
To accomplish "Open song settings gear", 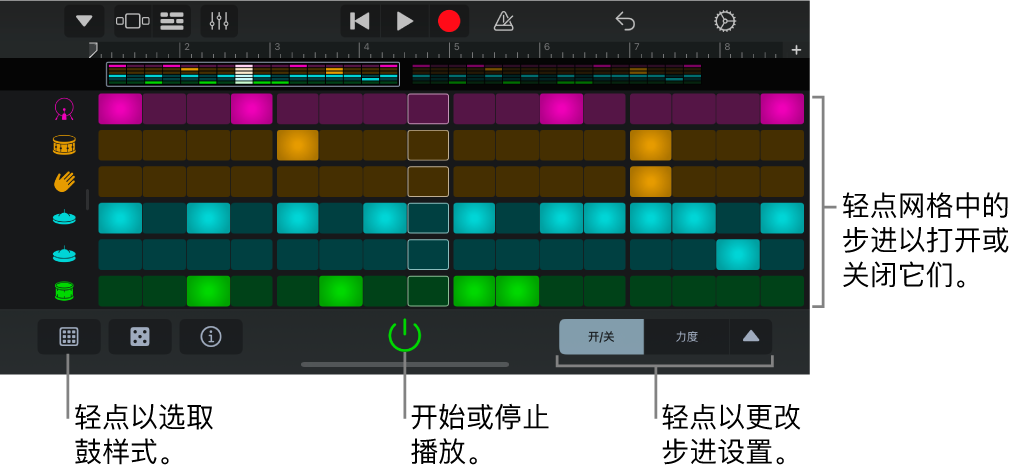I will click(725, 21).
